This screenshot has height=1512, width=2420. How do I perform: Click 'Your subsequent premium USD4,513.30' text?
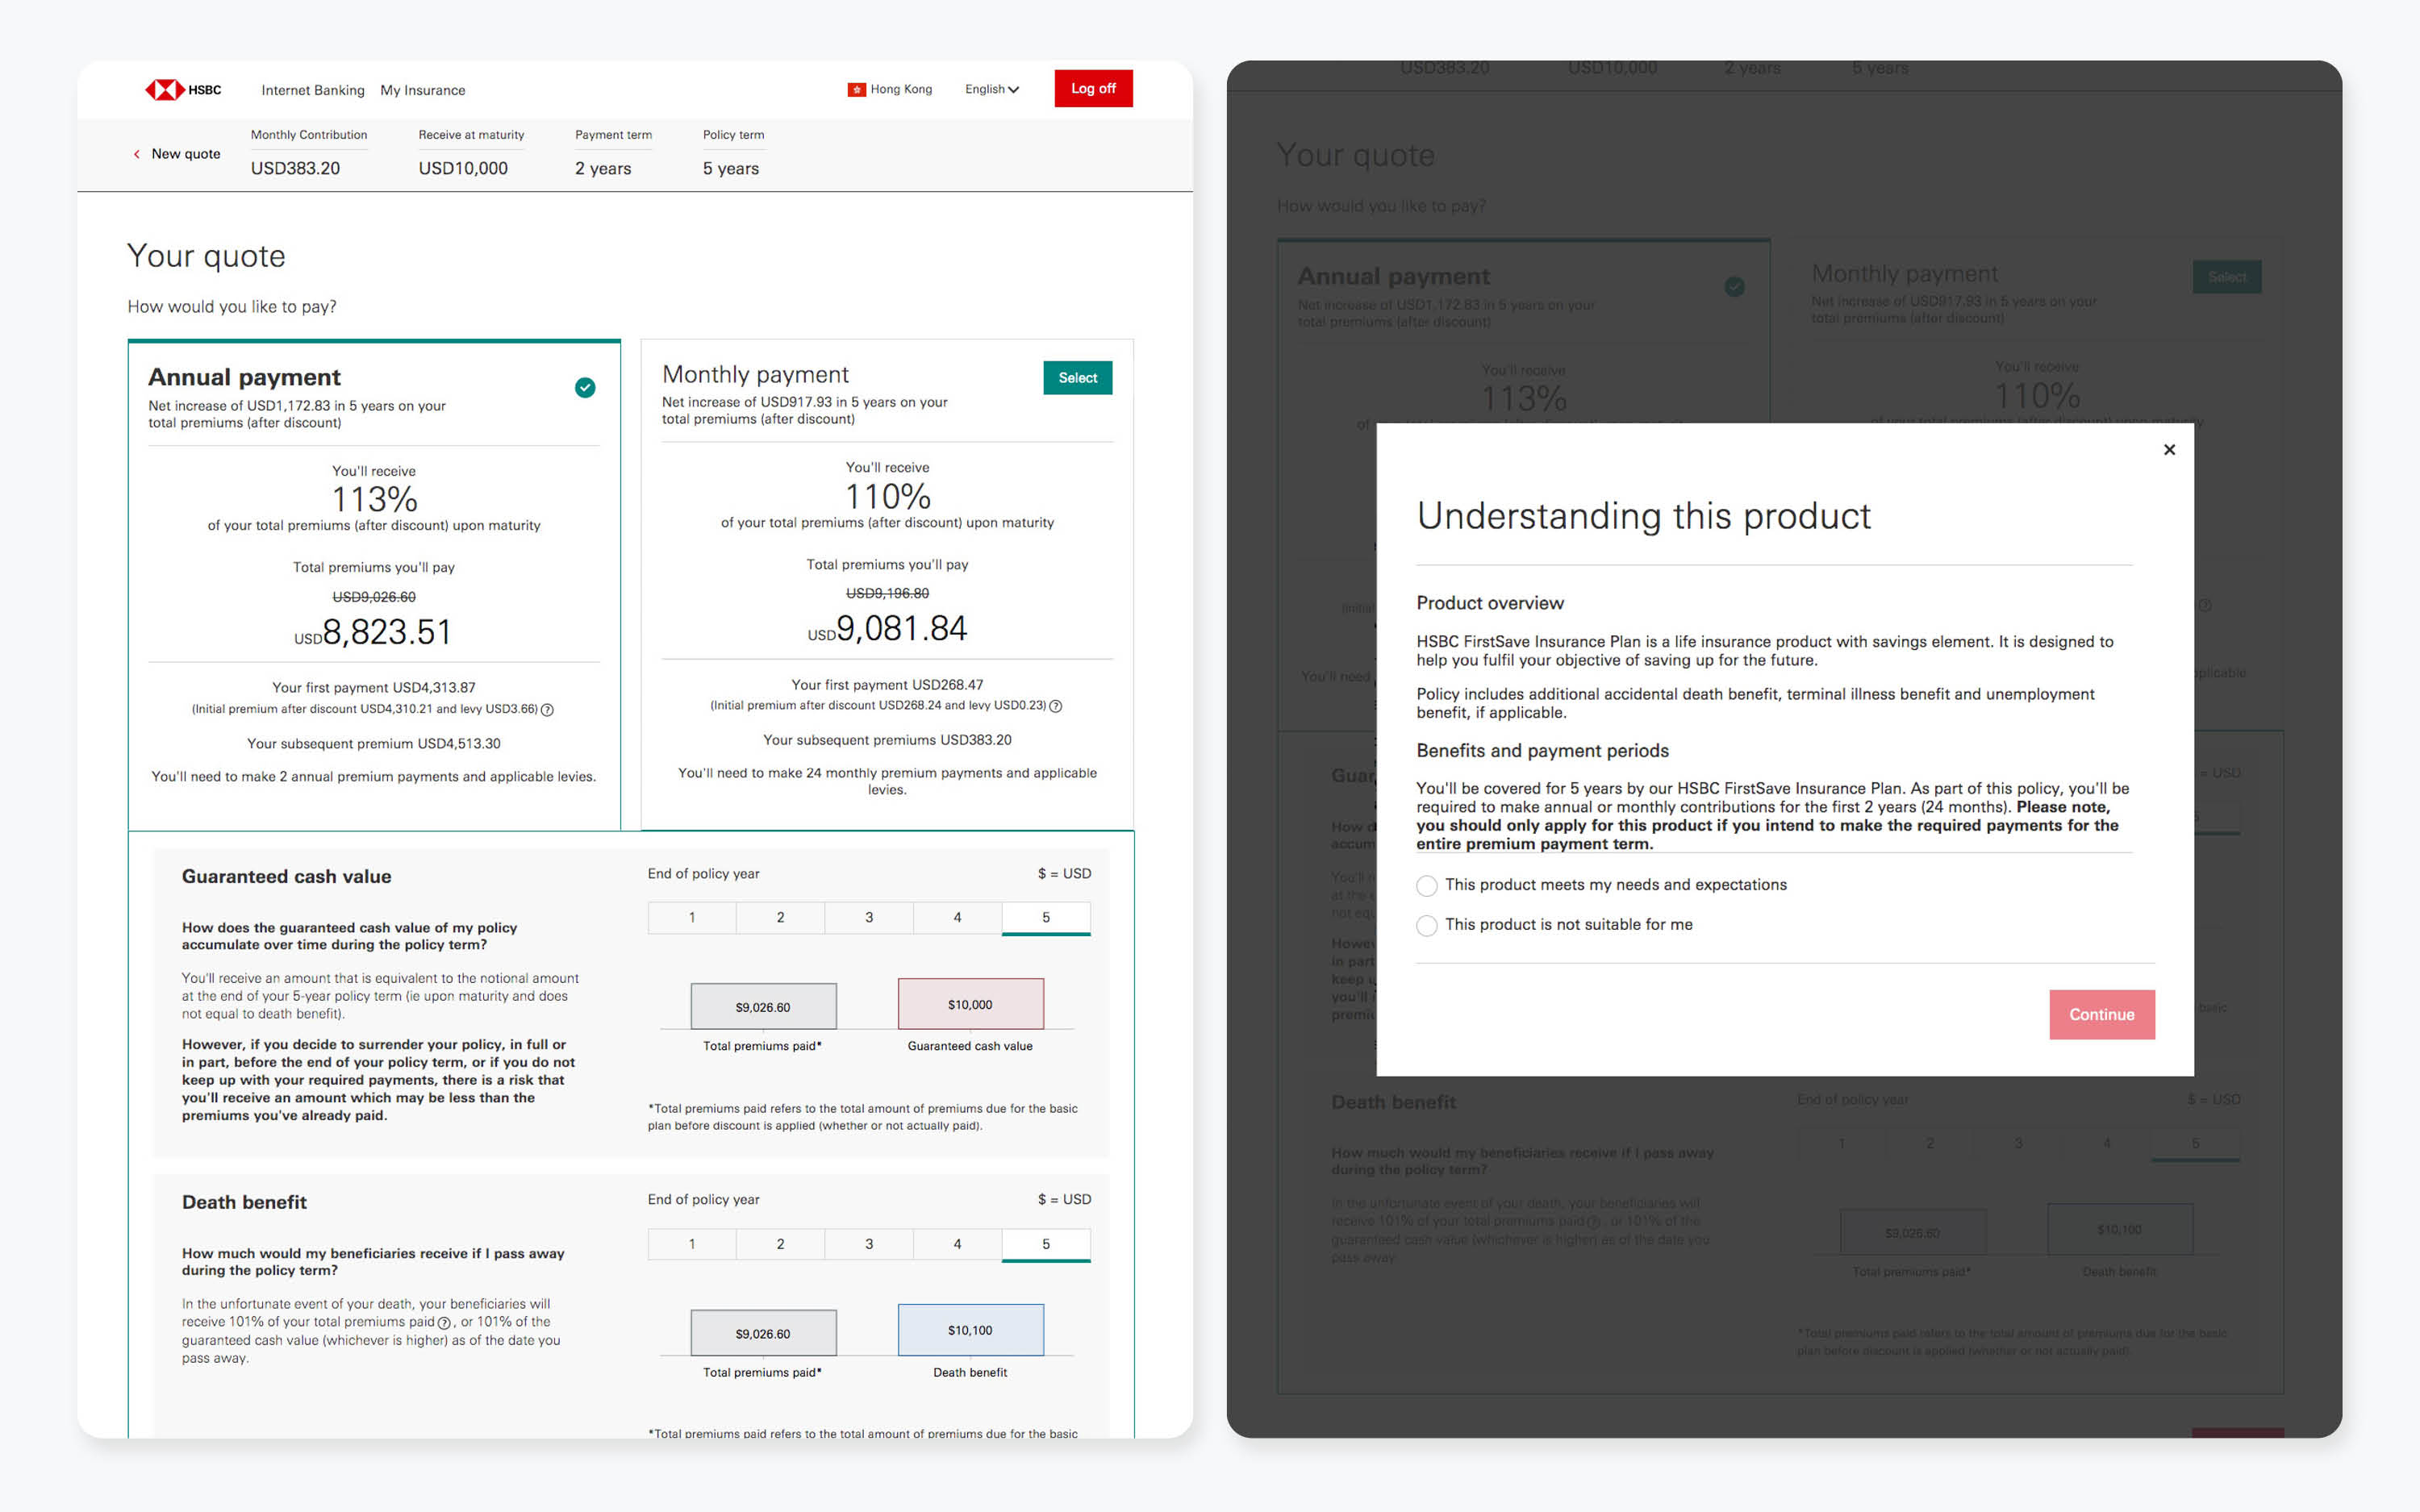374,744
